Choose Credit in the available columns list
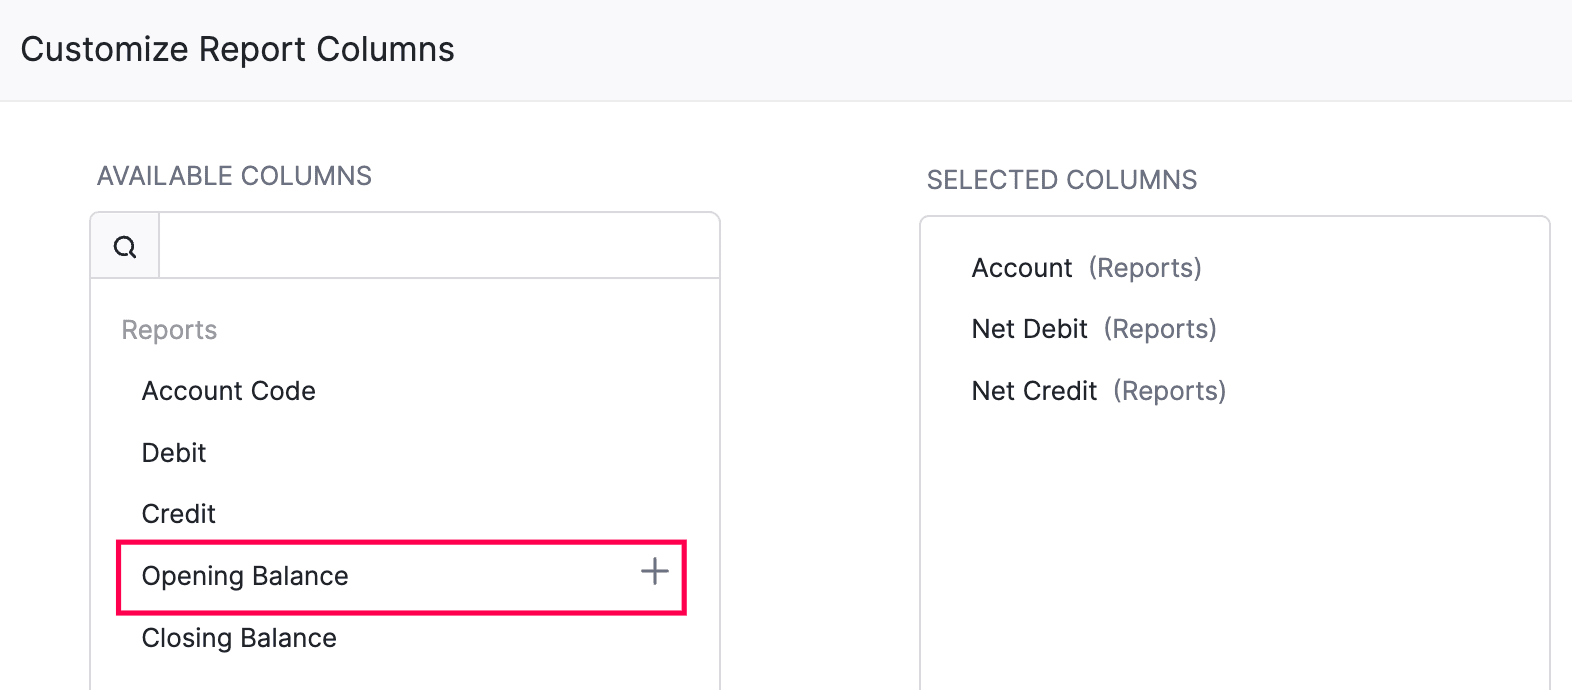 pyautogui.click(x=178, y=513)
